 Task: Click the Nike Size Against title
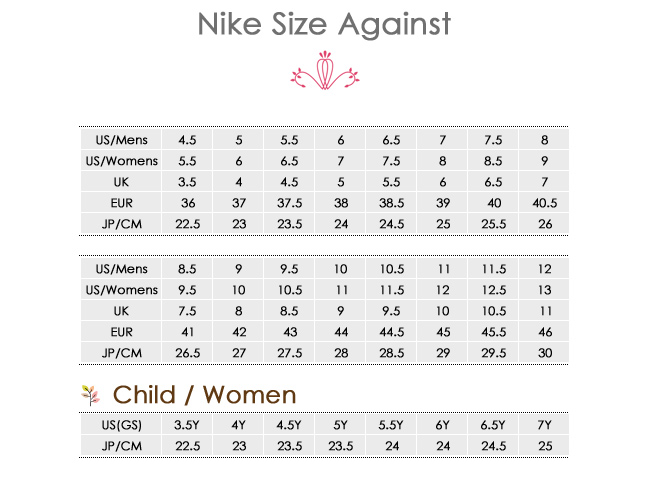(324, 24)
